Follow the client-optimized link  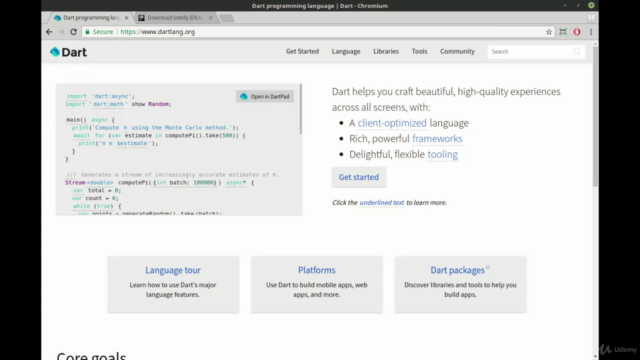pos(392,123)
